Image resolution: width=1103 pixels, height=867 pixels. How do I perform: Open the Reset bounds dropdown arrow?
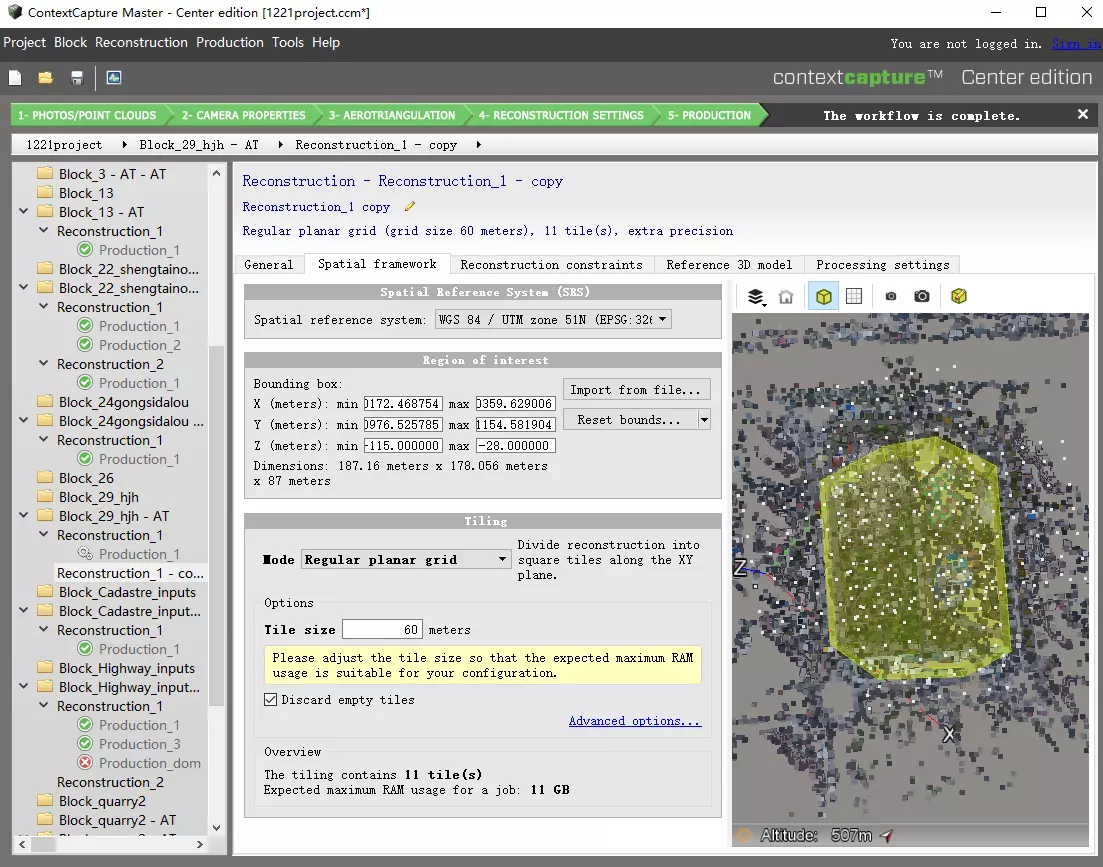[703, 420]
